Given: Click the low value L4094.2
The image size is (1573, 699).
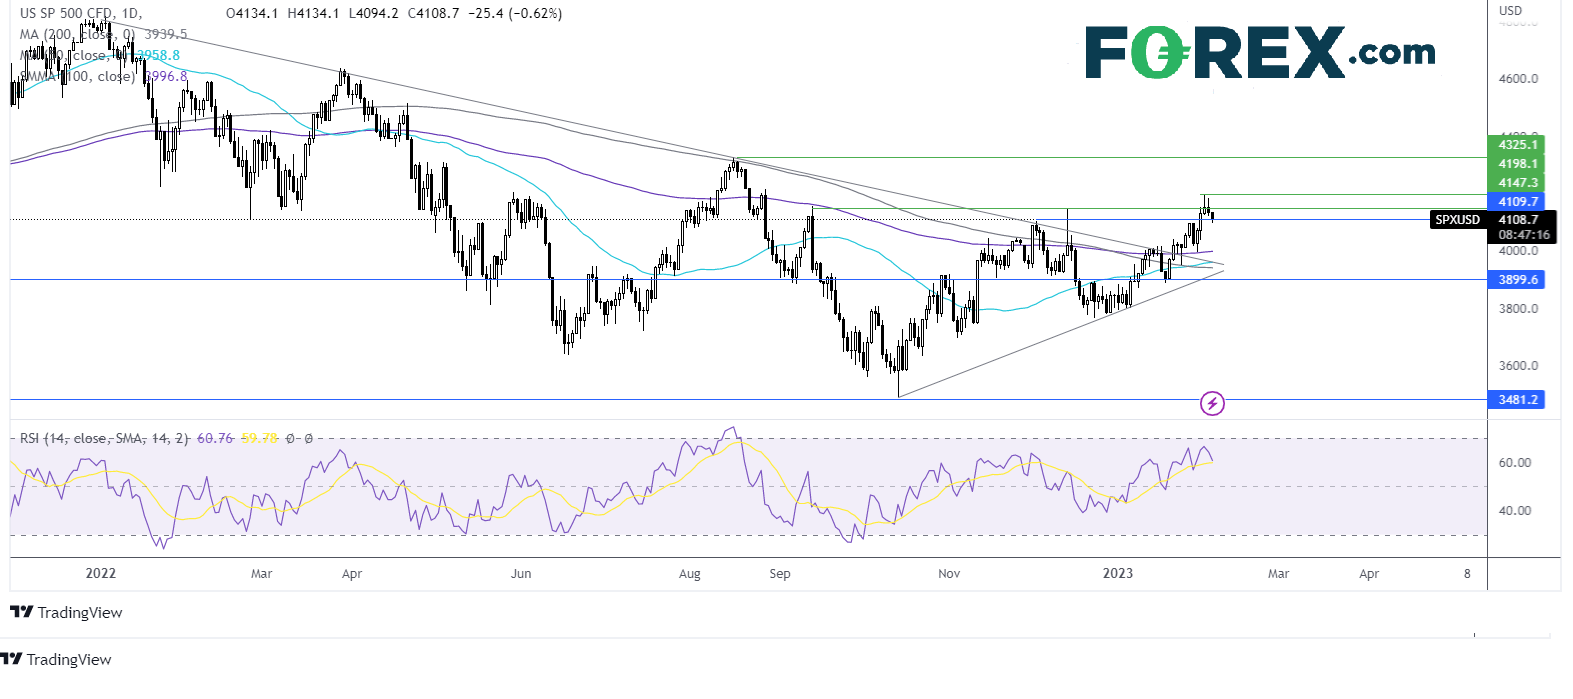Looking at the screenshot, I should [x=373, y=13].
